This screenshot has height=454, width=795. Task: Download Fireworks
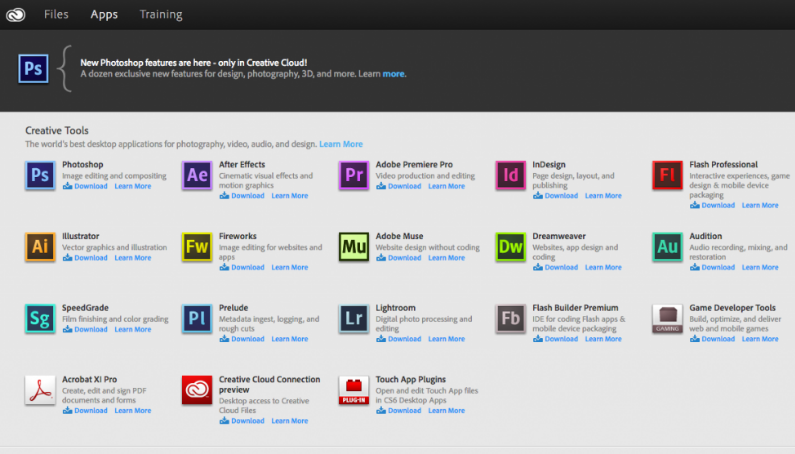coord(242,267)
